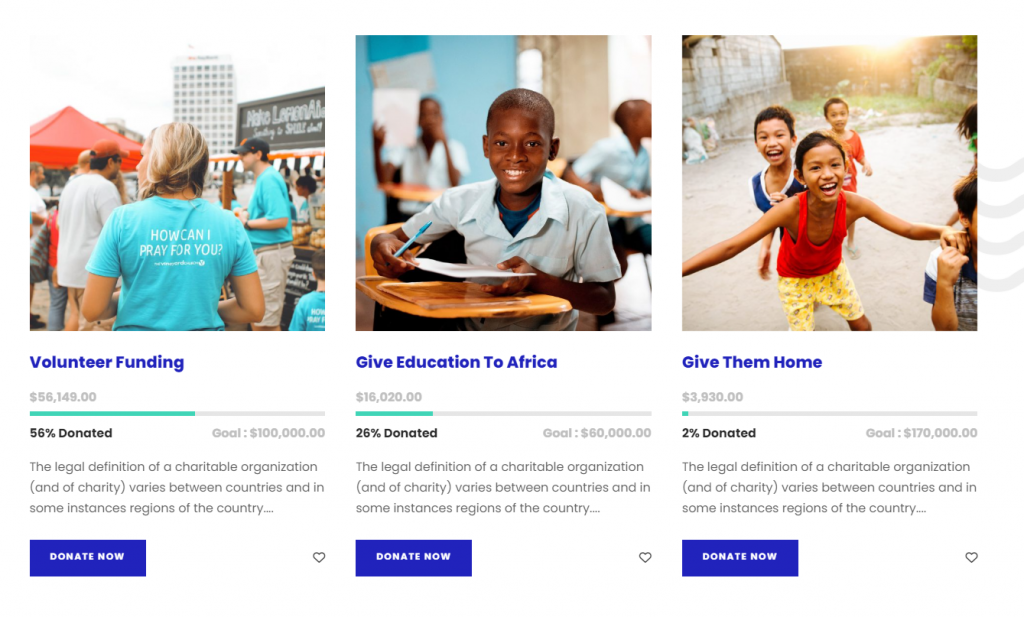Open the smiling schoolboy campaign image
1024x617 pixels.
[x=503, y=183]
